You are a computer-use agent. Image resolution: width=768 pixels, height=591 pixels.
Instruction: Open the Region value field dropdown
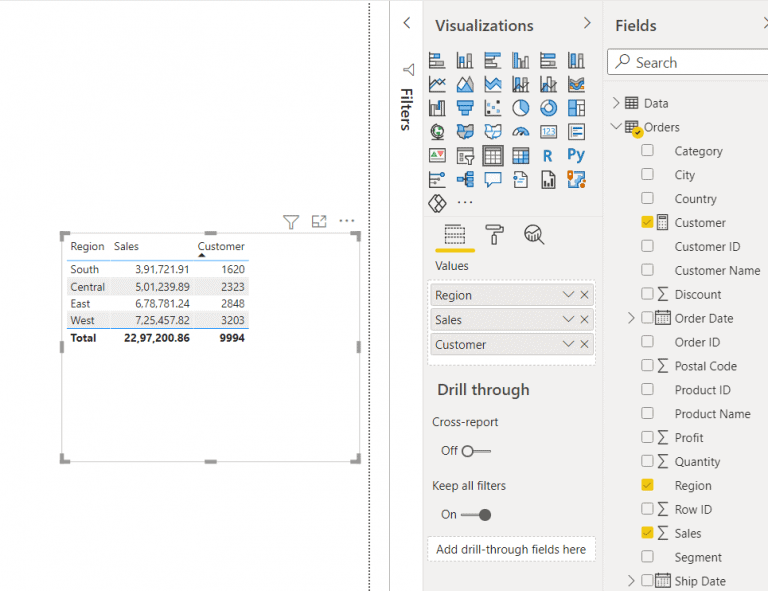568,295
